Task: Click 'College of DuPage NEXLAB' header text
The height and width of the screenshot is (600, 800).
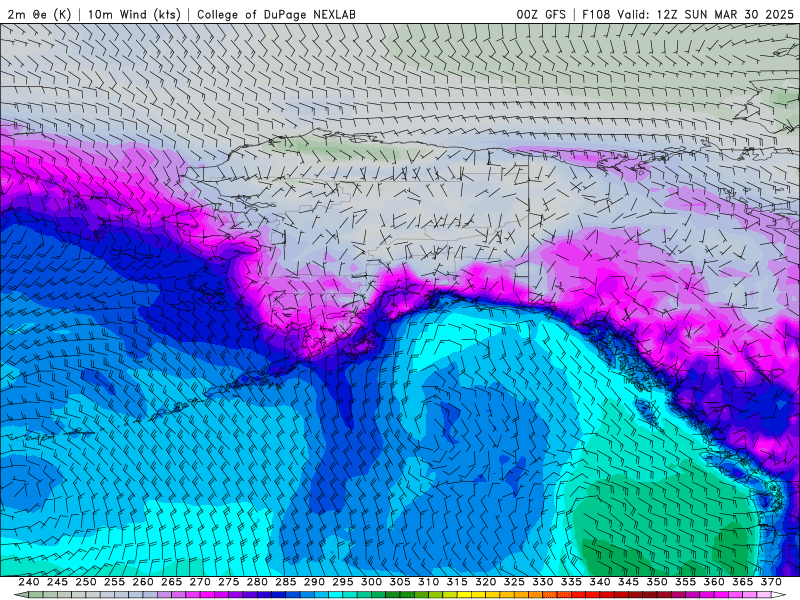Action: click(276, 14)
